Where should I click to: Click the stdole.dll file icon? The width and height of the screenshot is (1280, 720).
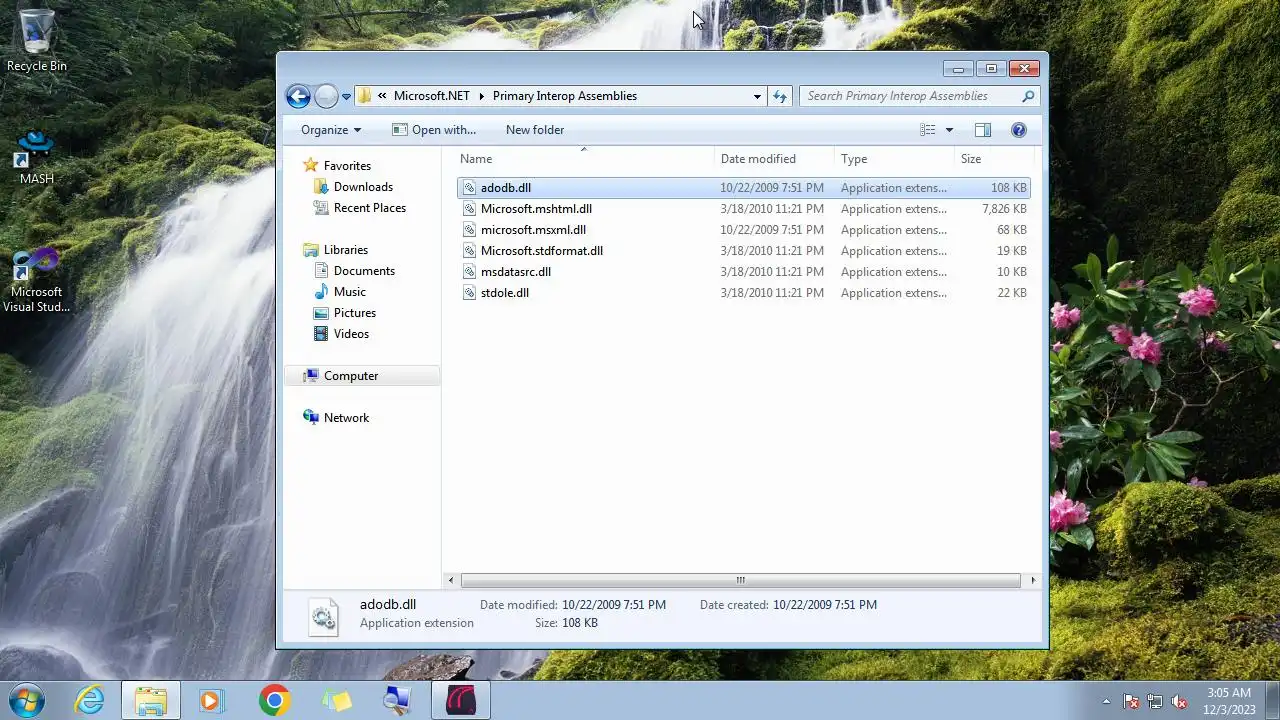point(469,293)
